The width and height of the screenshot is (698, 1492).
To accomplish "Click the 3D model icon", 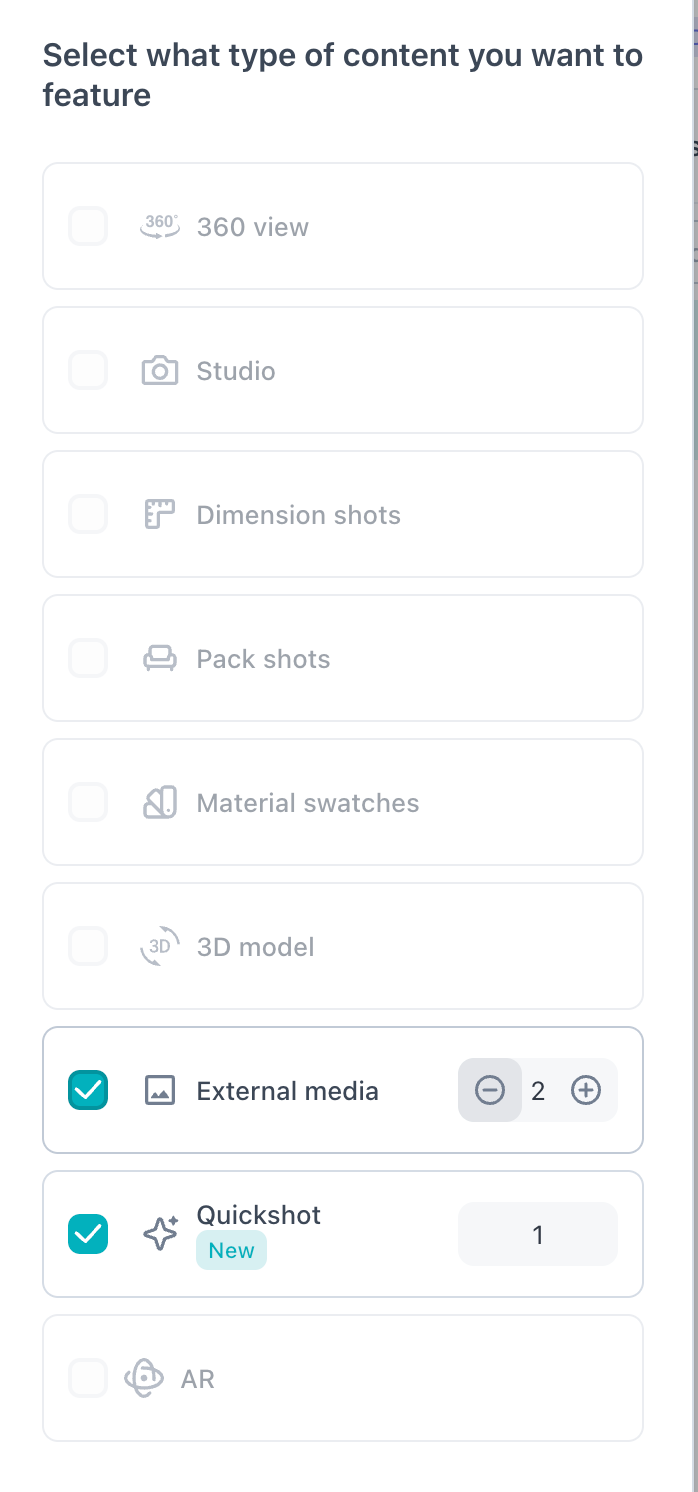I will (x=160, y=947).
